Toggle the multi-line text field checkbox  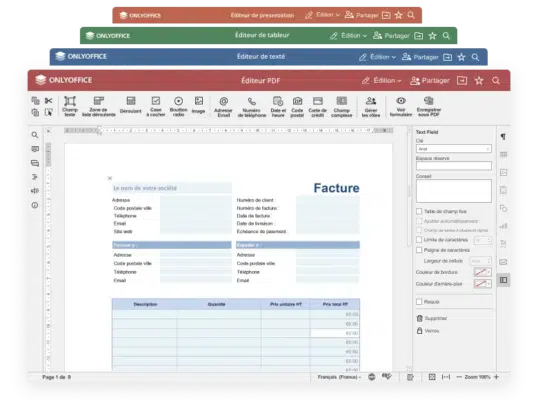(x=419, y=230)
